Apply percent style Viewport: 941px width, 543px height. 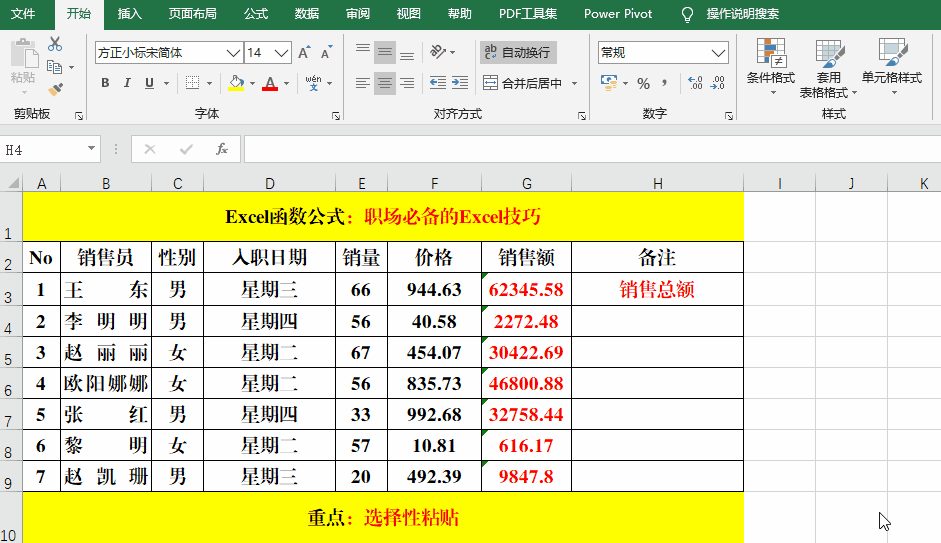643,83
